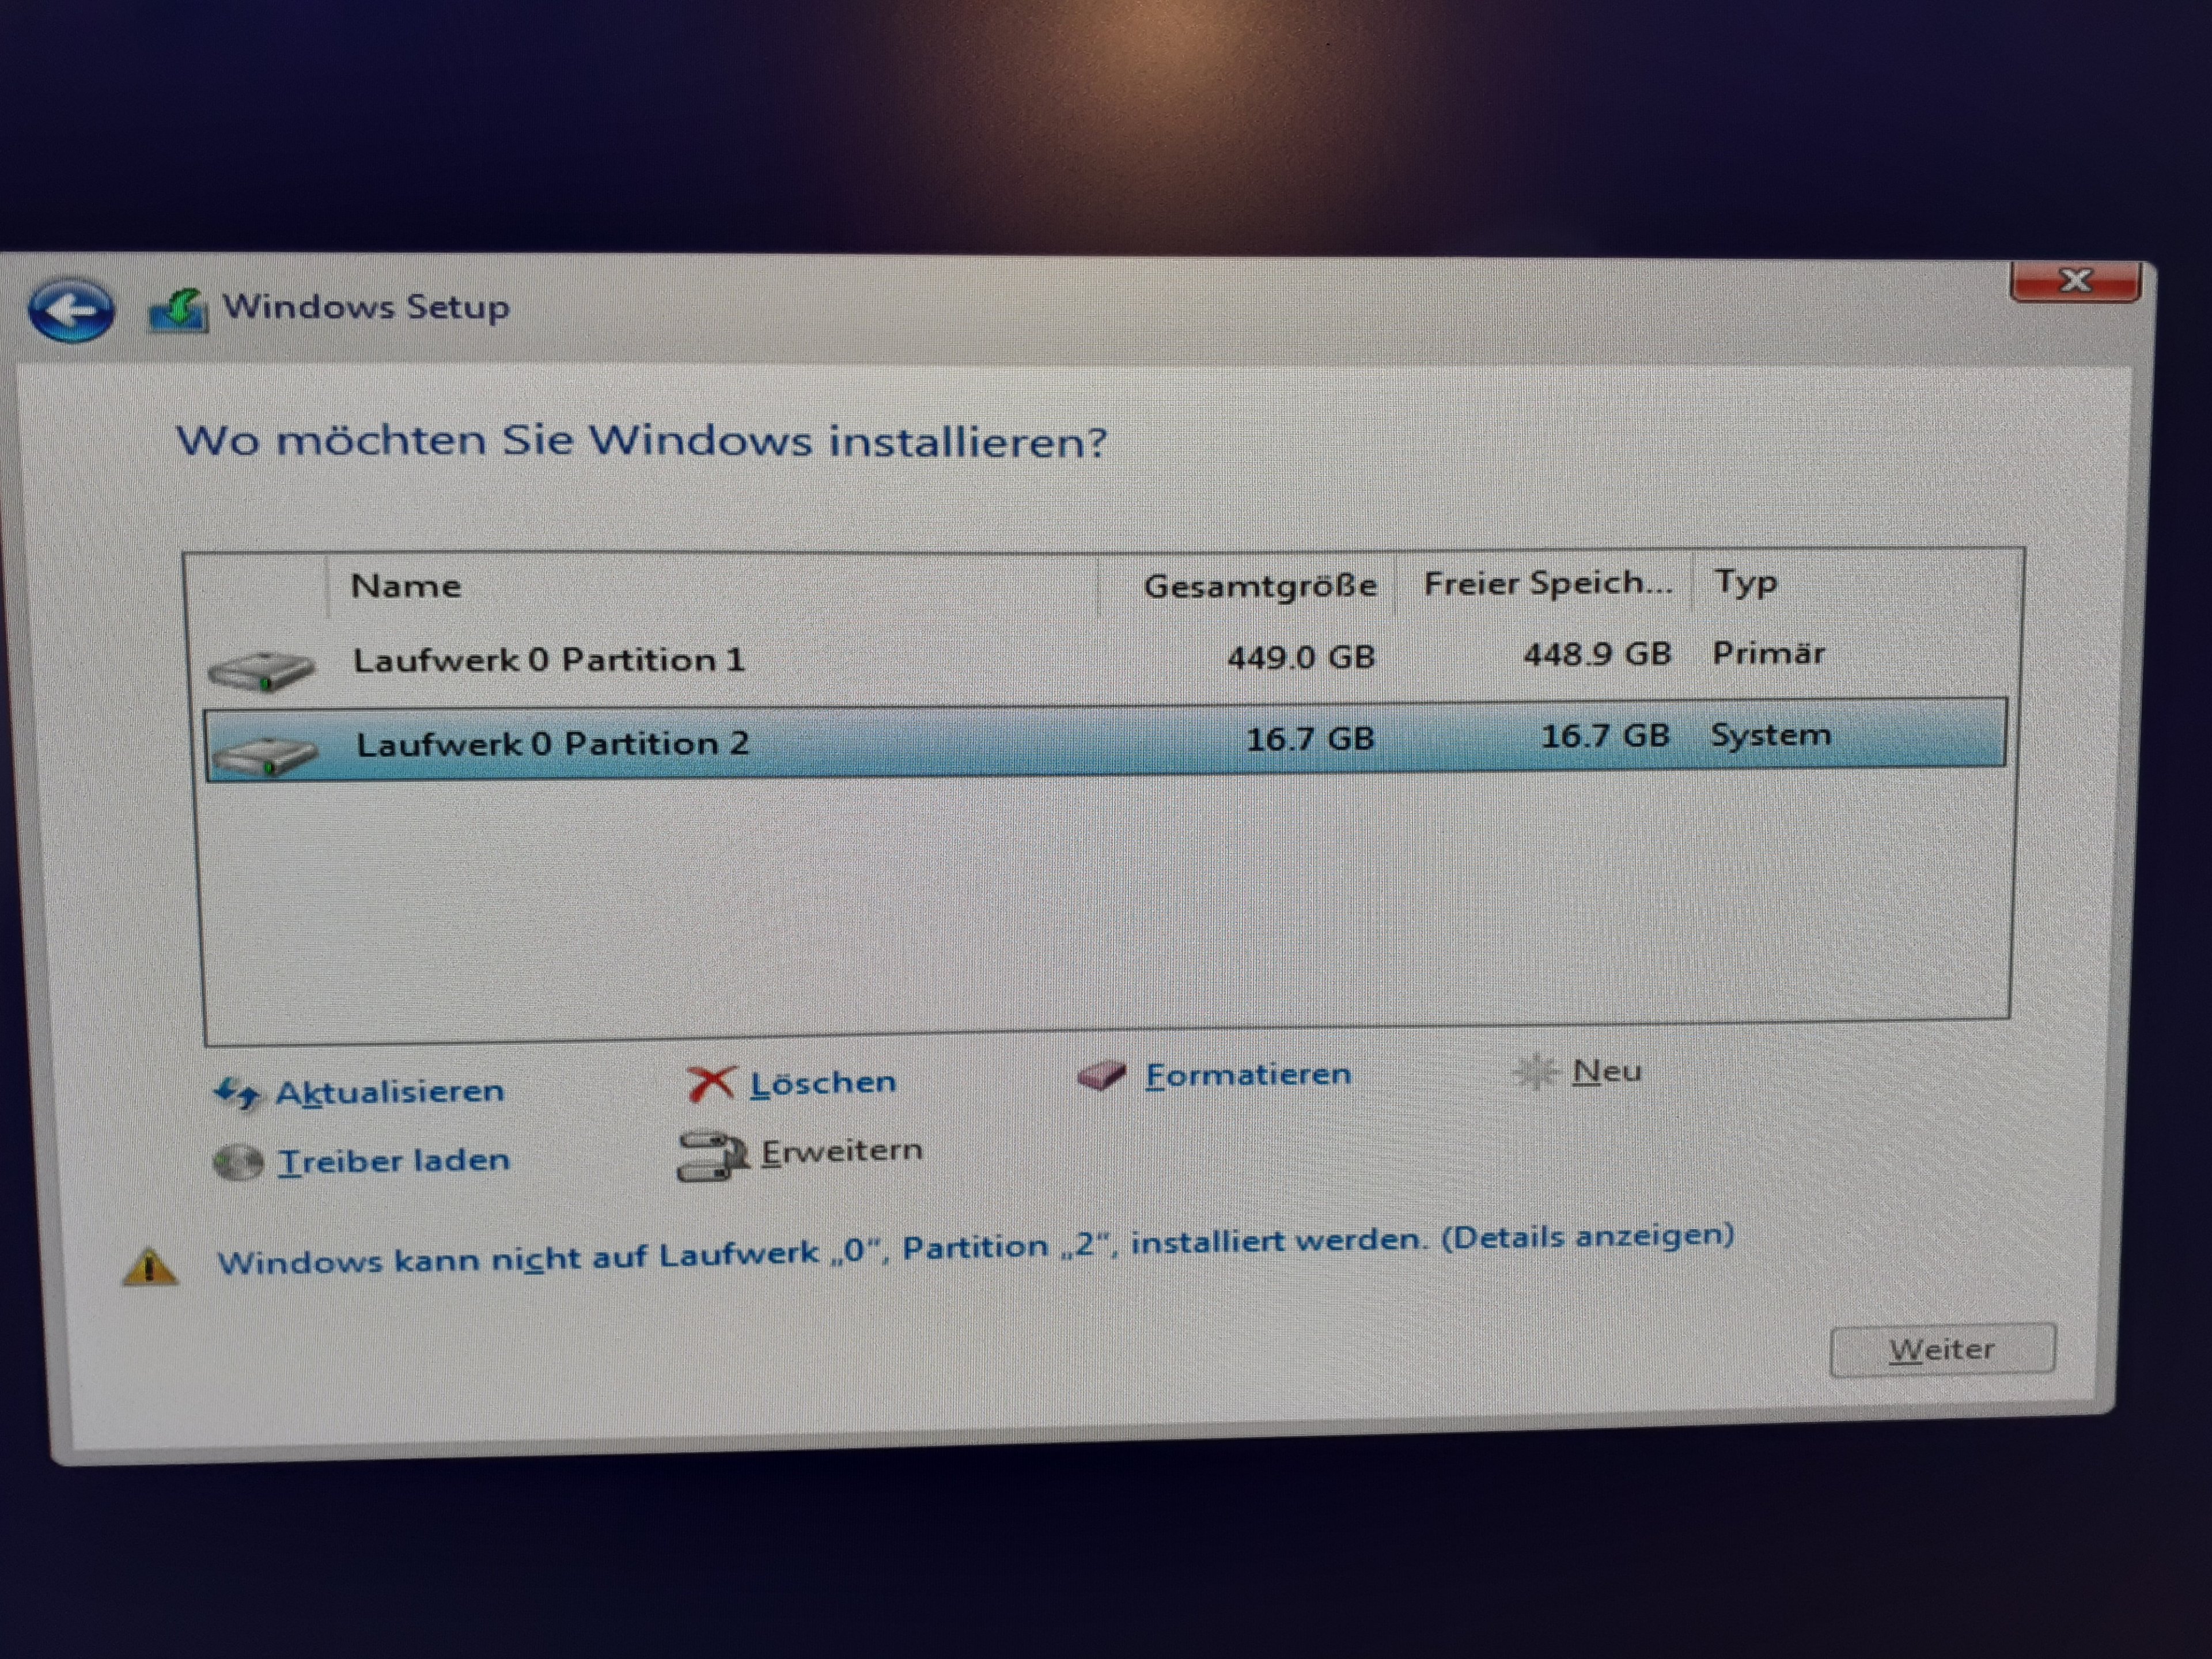This screenshot has height=1659, width=2212.
Task: Click the red X Löschen icon
Action: [711, 1084]
